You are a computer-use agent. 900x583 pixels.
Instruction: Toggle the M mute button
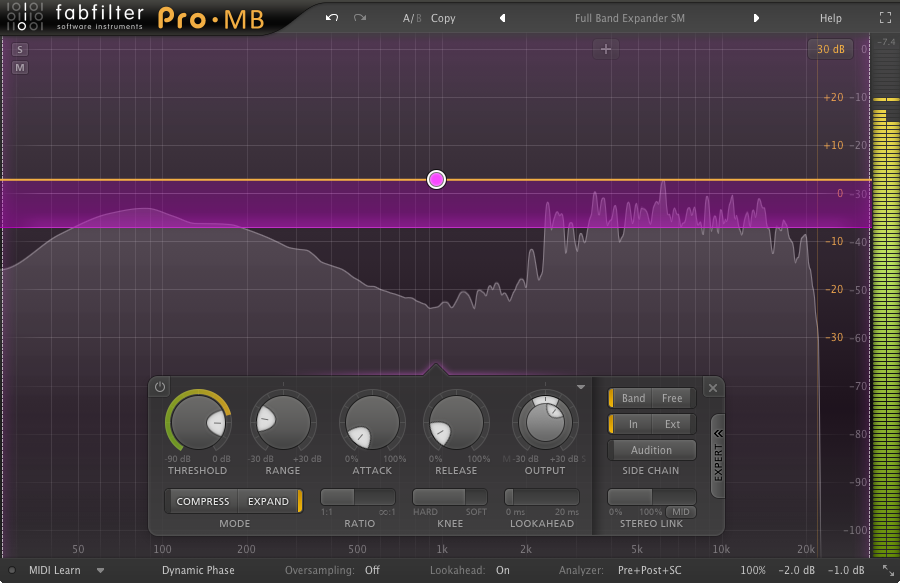coord(20,68)
